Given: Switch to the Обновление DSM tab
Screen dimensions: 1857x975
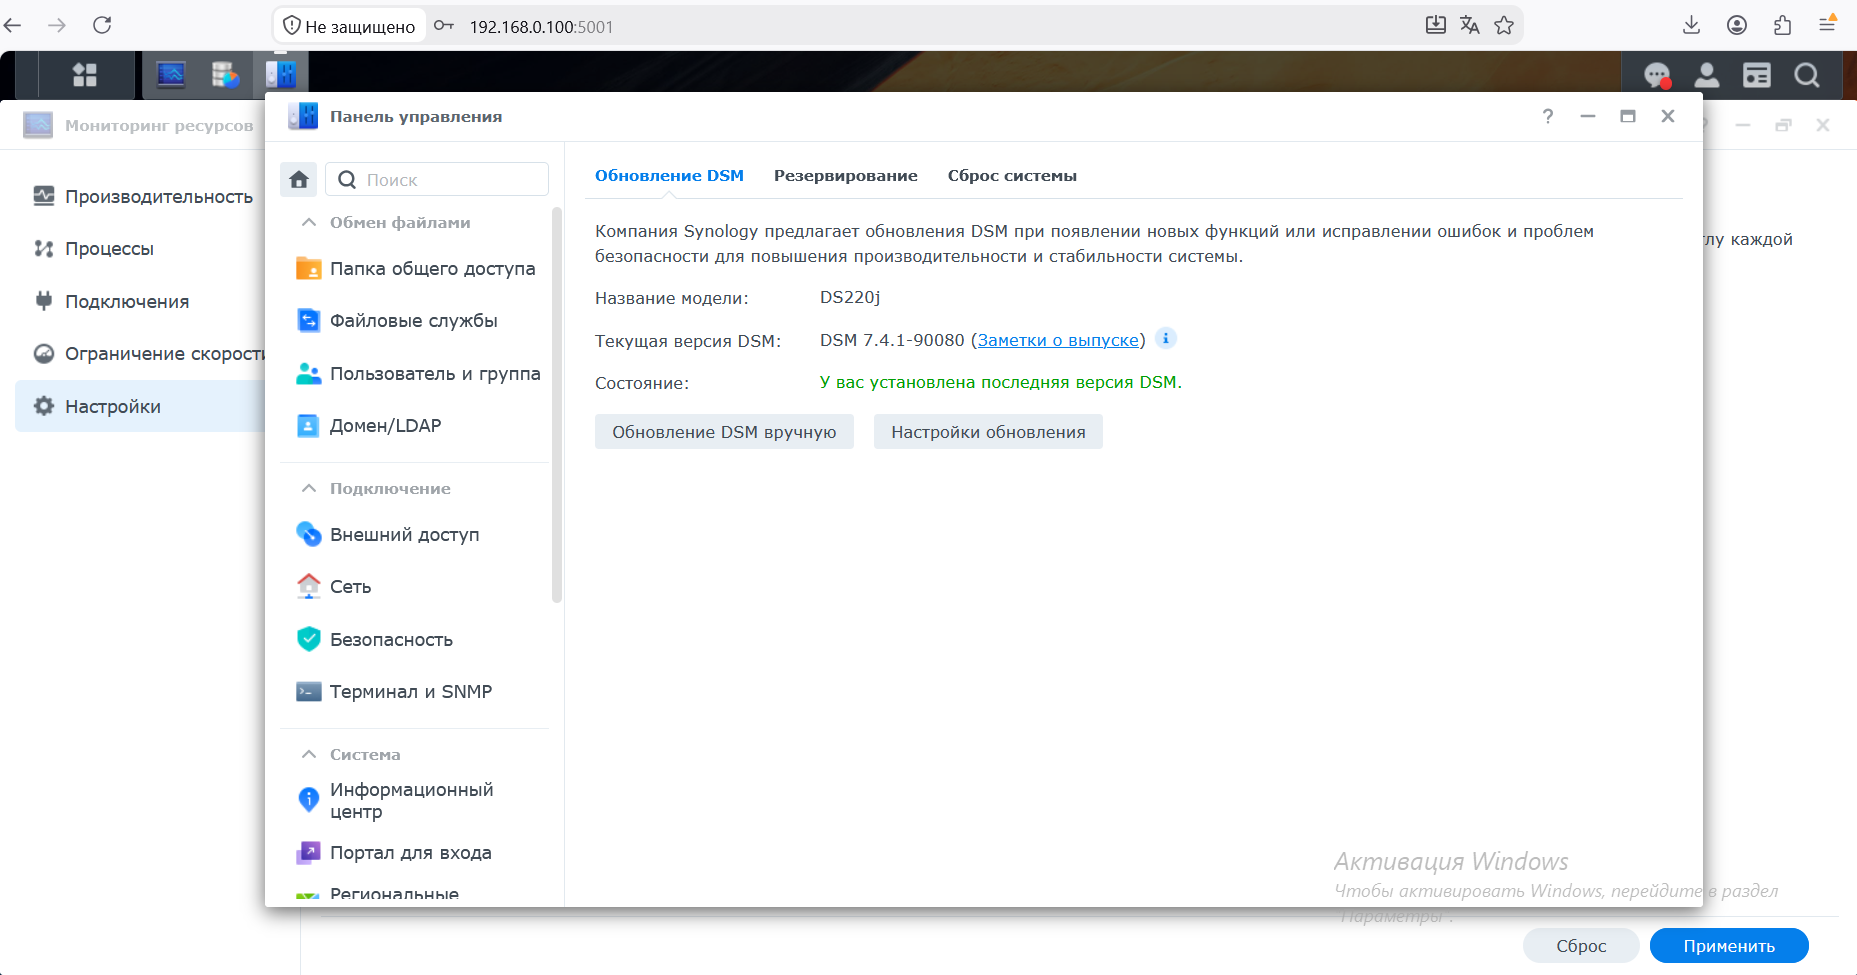Looking at the screenshot, I should 670,176.
